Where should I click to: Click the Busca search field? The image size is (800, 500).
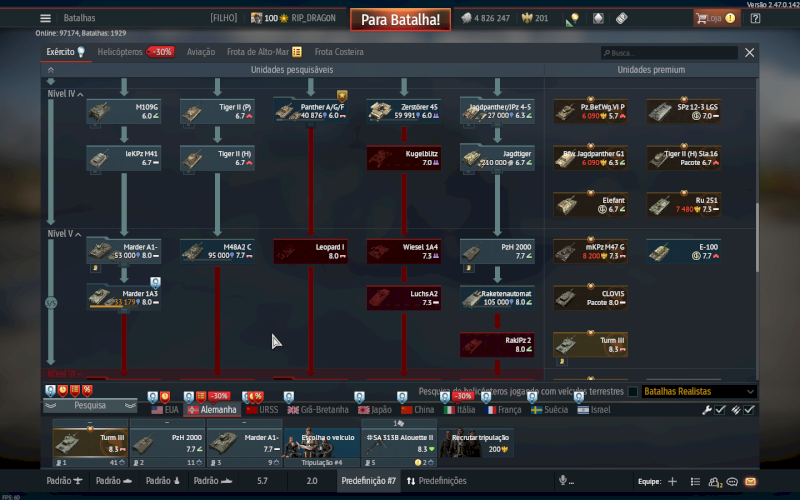[x=668, y=52]
